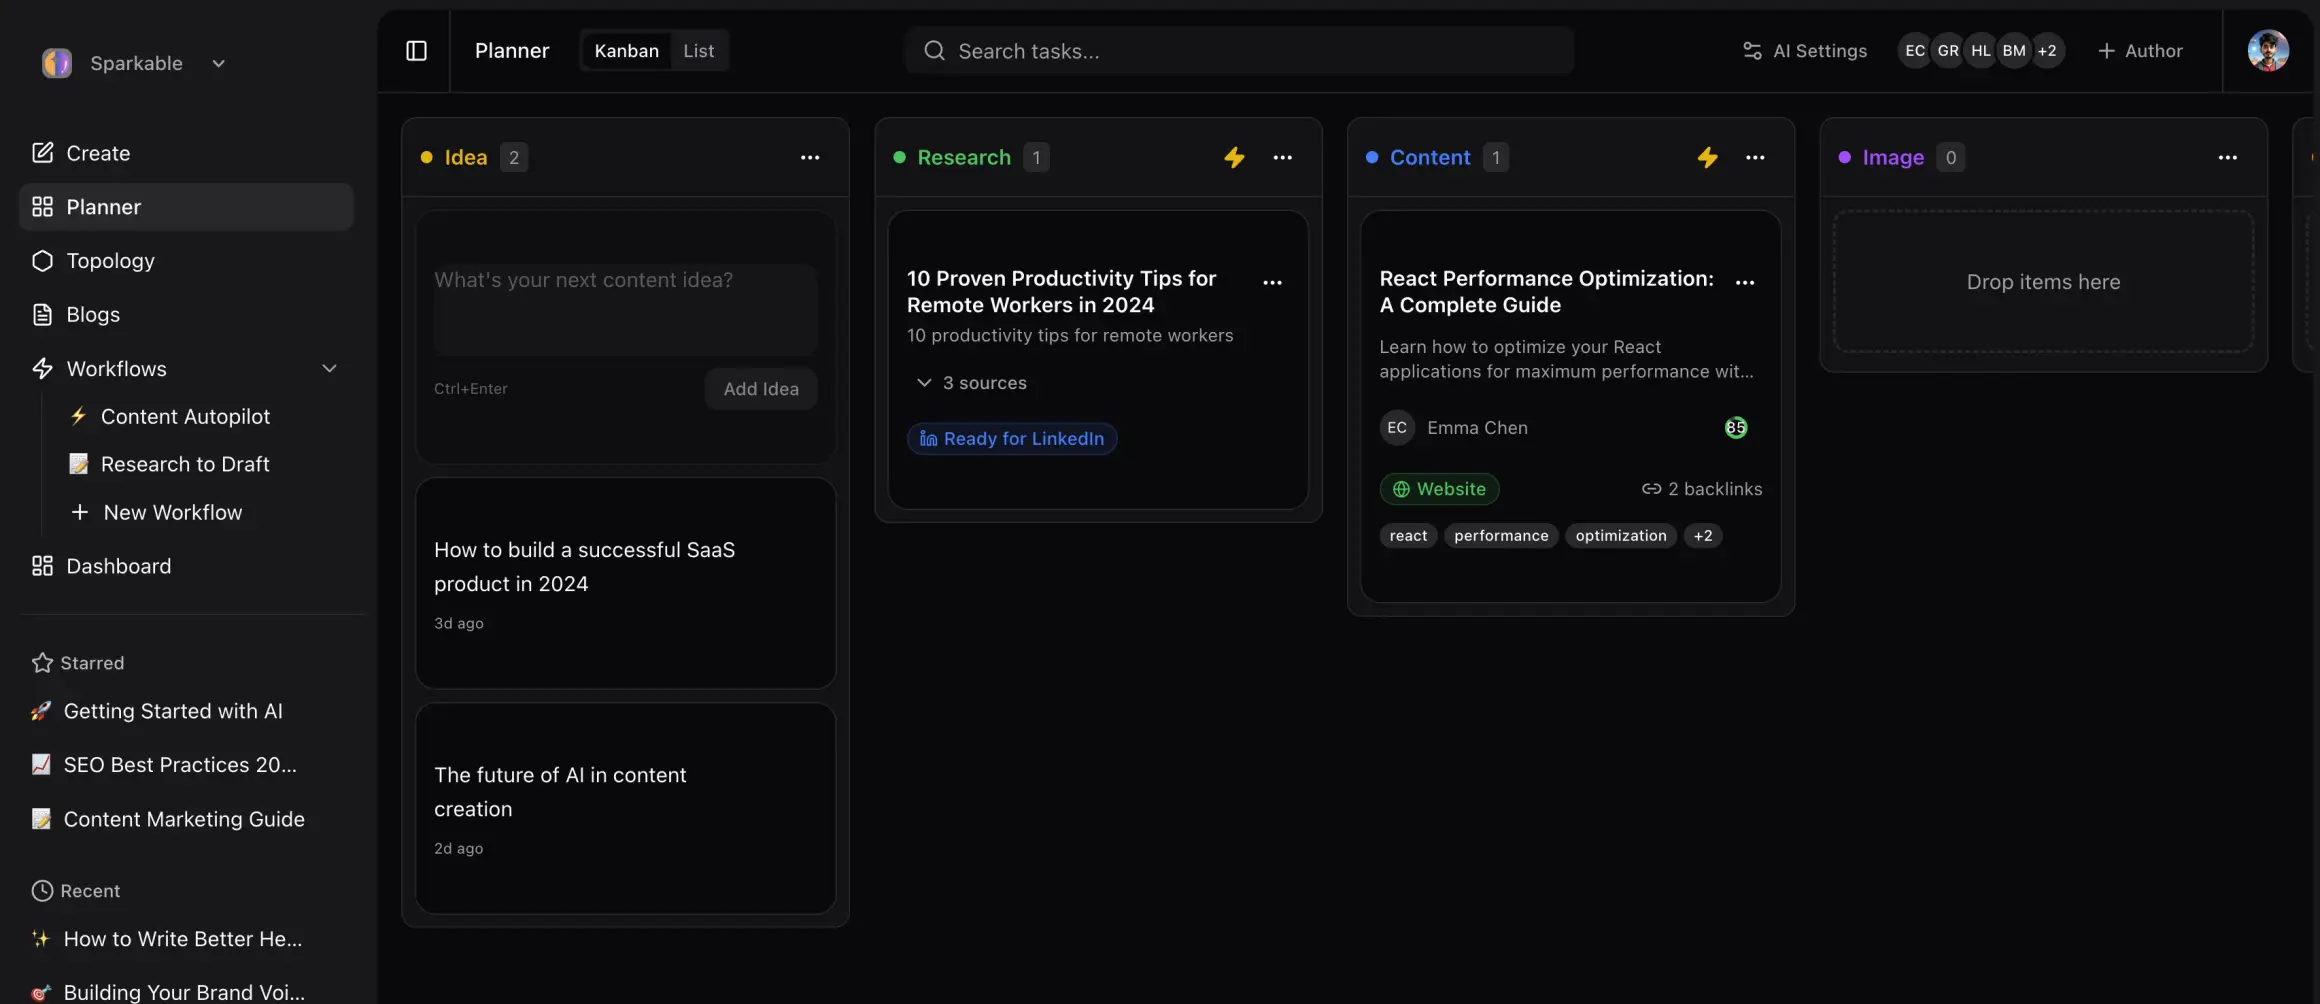Run Content column lightning automation
Image resolution: width=2320 pixels, height=1004 pixels.
(1707, 158)
